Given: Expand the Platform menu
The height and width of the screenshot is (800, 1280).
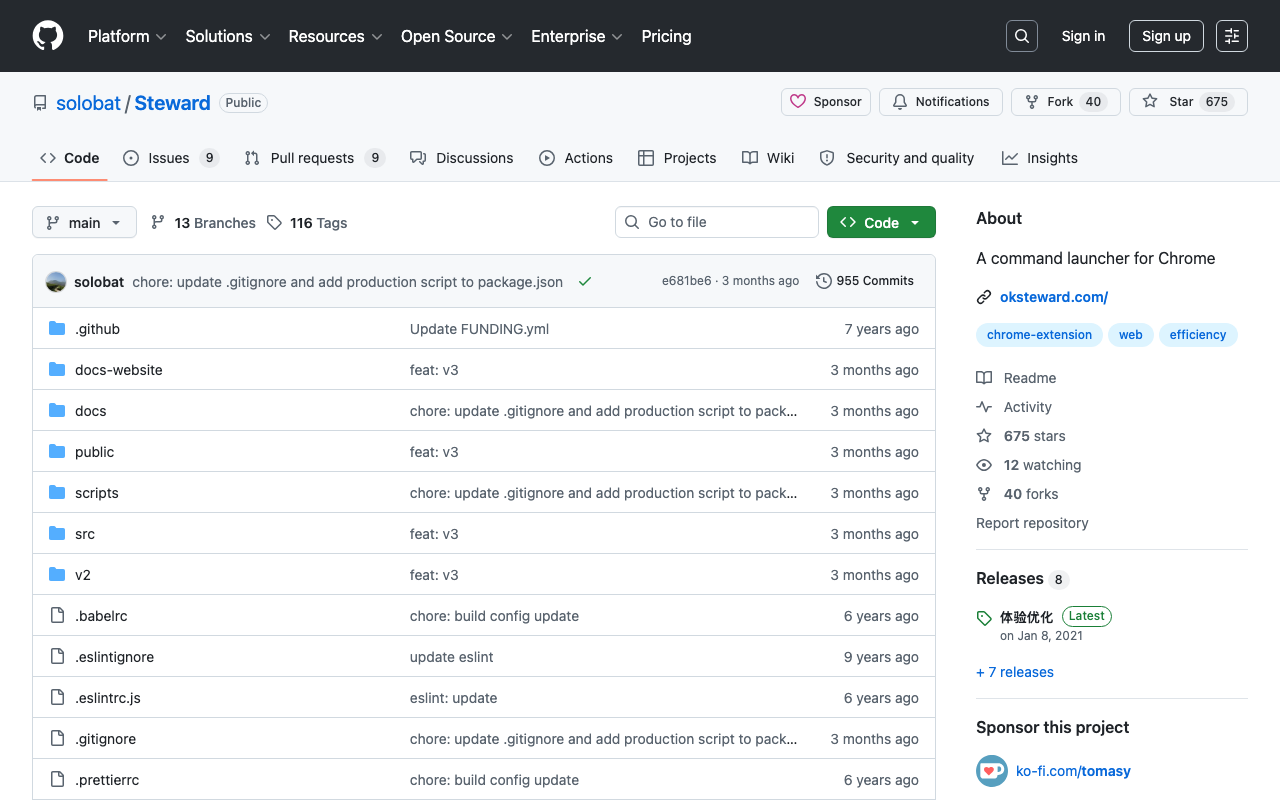Looking at the screenshot, I should (127, 36).
